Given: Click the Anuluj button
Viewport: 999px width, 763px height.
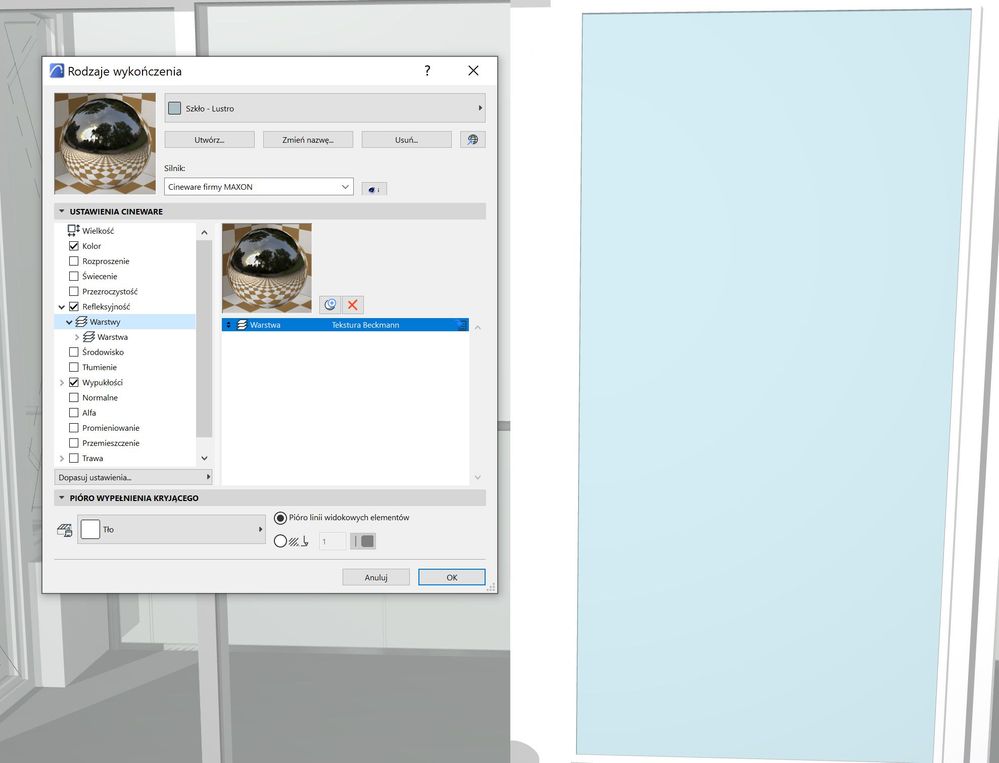Looking at the screenshot, I should click(x=376, y=578).
